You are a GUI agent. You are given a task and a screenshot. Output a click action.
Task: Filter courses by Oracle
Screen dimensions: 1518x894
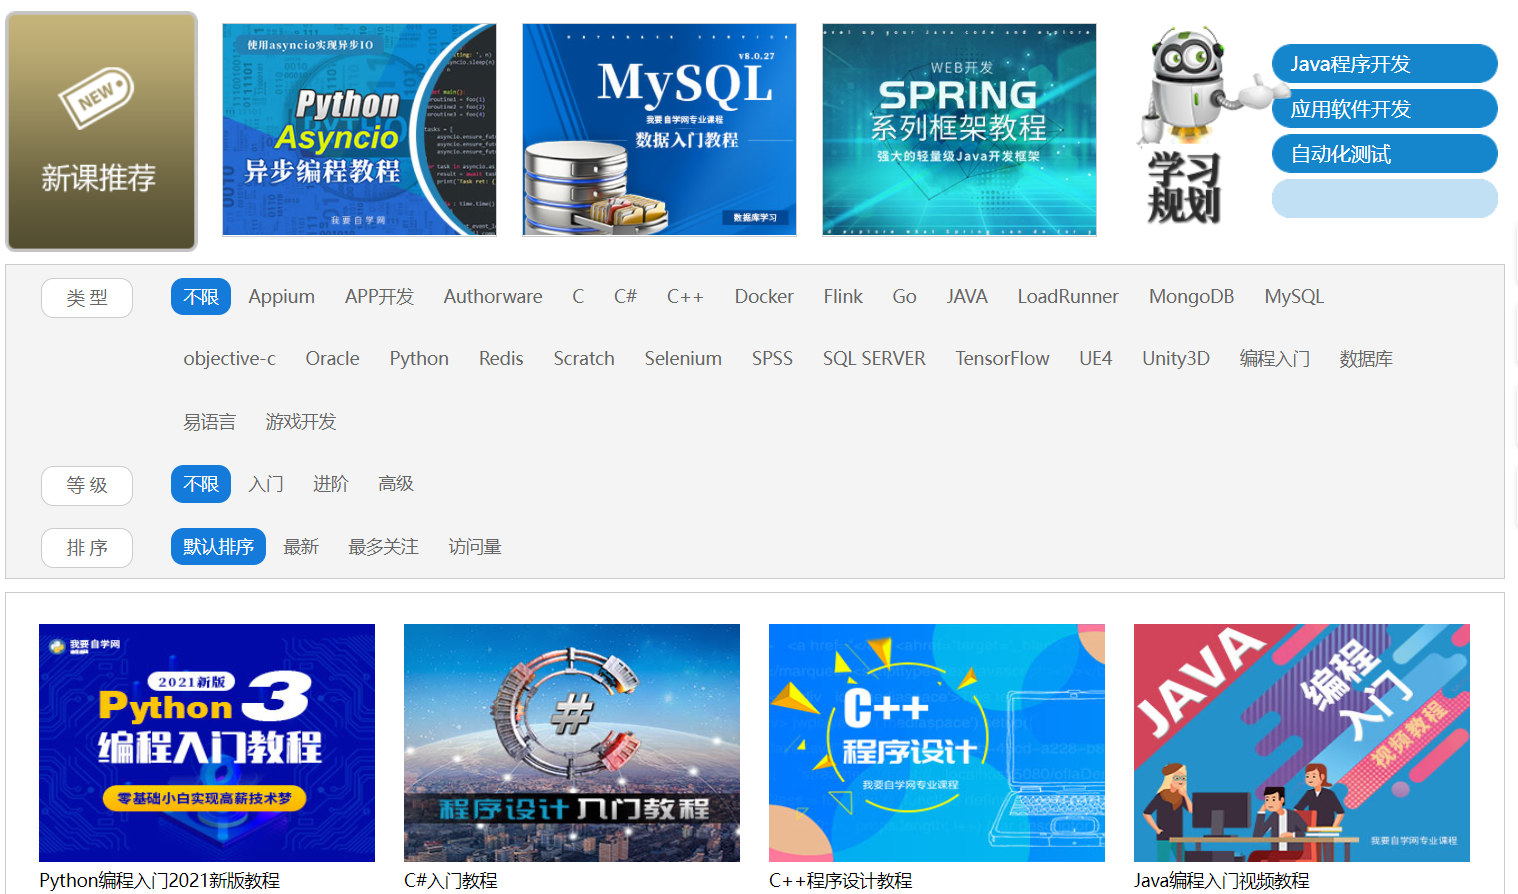(332, 359)
